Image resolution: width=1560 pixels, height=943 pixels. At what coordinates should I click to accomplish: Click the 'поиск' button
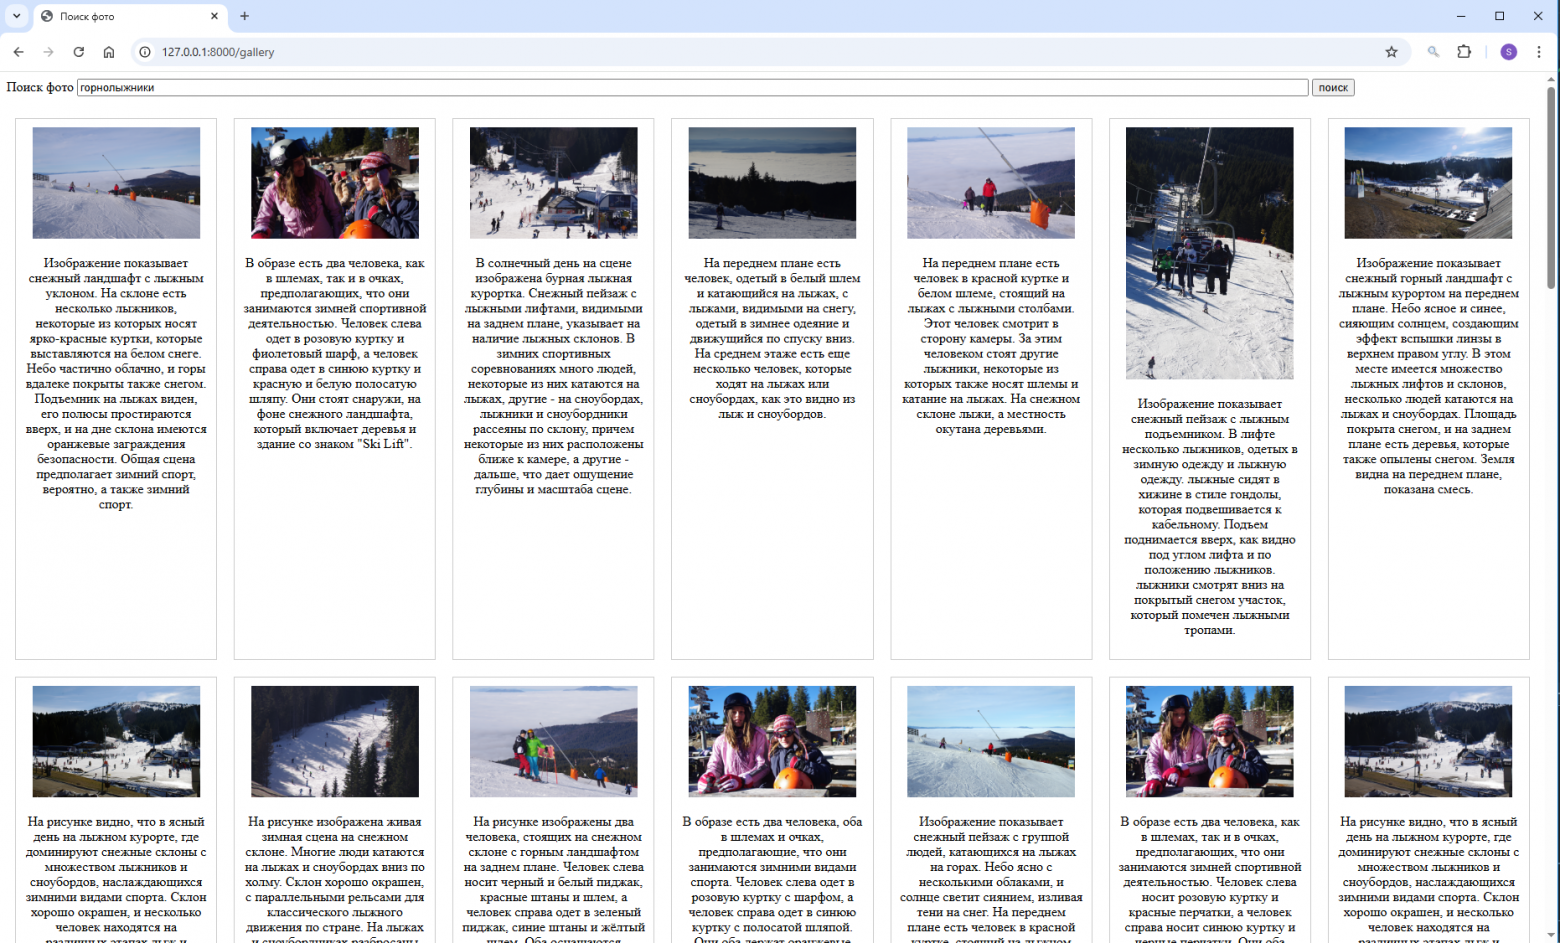[x=1333, y=88]
